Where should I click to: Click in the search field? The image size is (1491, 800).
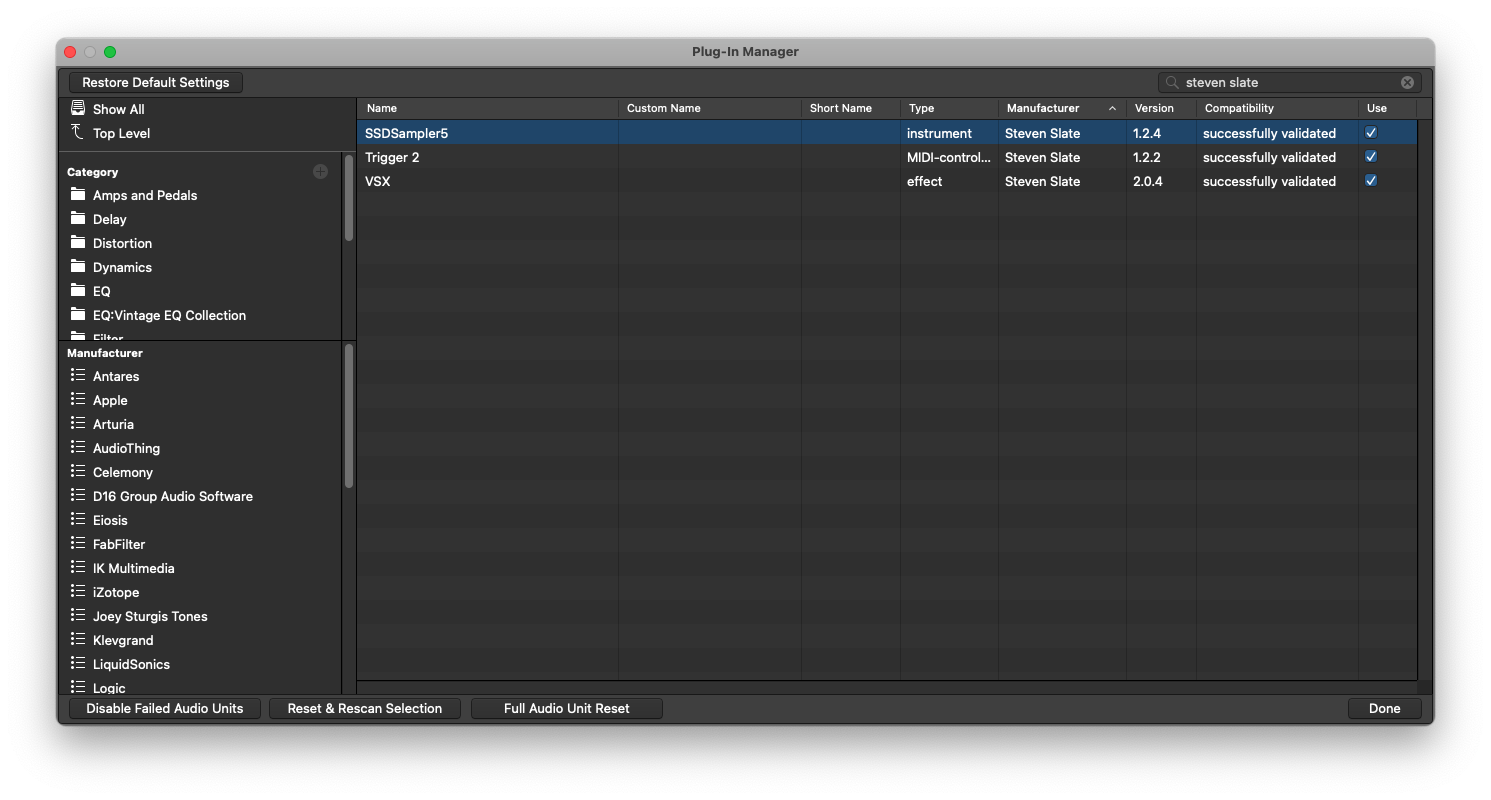tap(1290, 82)
